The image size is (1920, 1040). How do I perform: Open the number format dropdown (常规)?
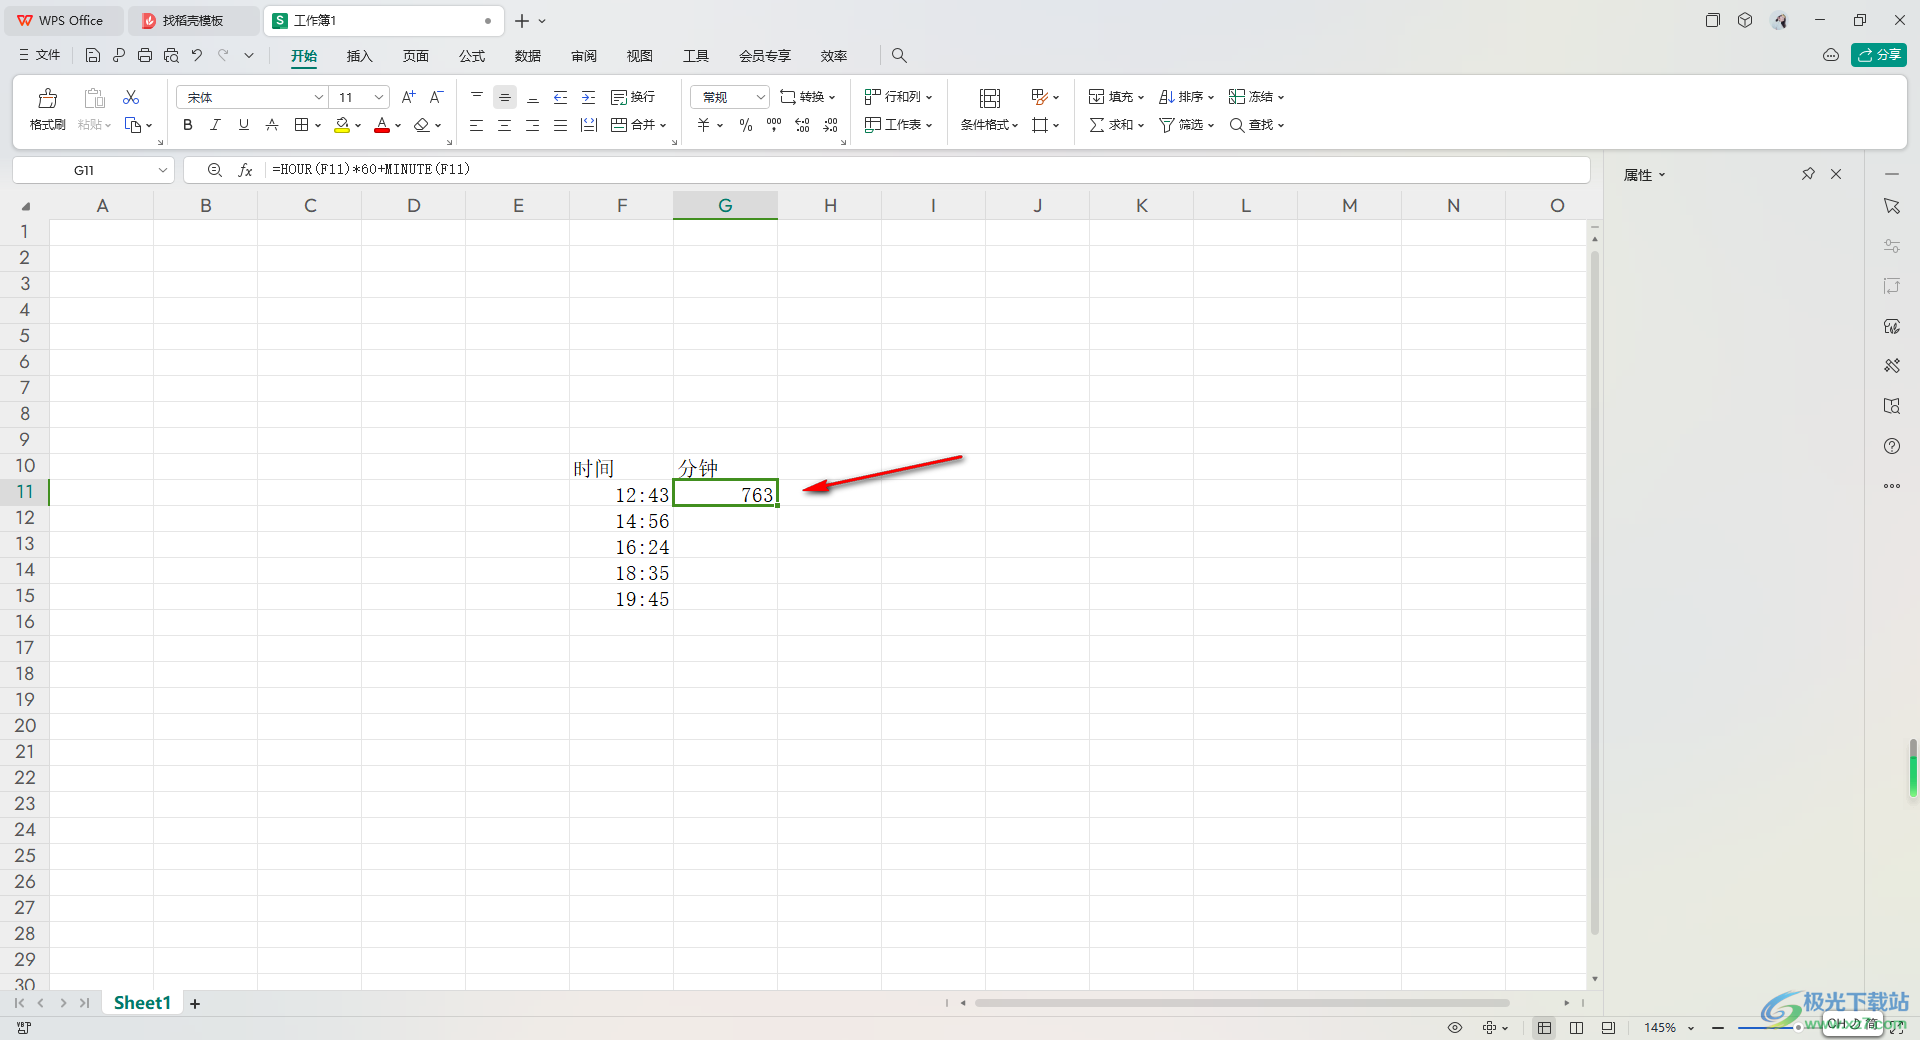tap(730, 97)
